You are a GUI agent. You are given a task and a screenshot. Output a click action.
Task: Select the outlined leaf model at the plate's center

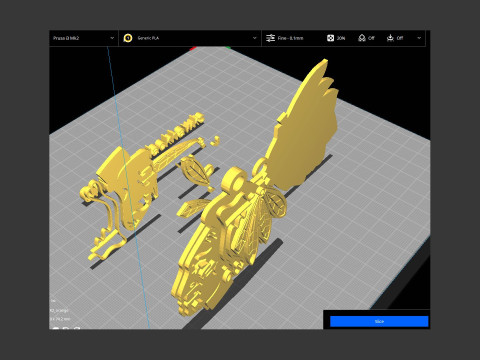[196, 173]
